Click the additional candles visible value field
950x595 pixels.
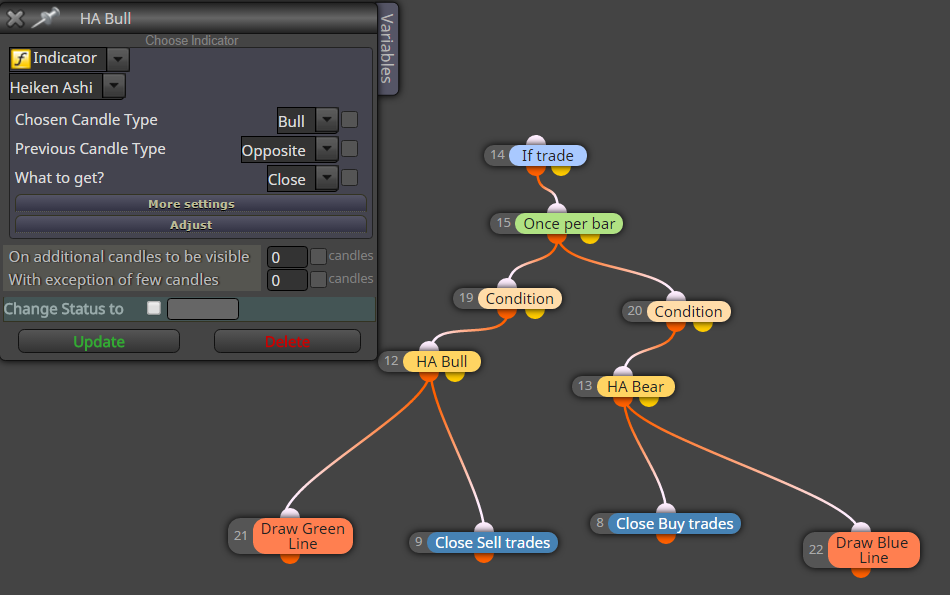[287, 257]
